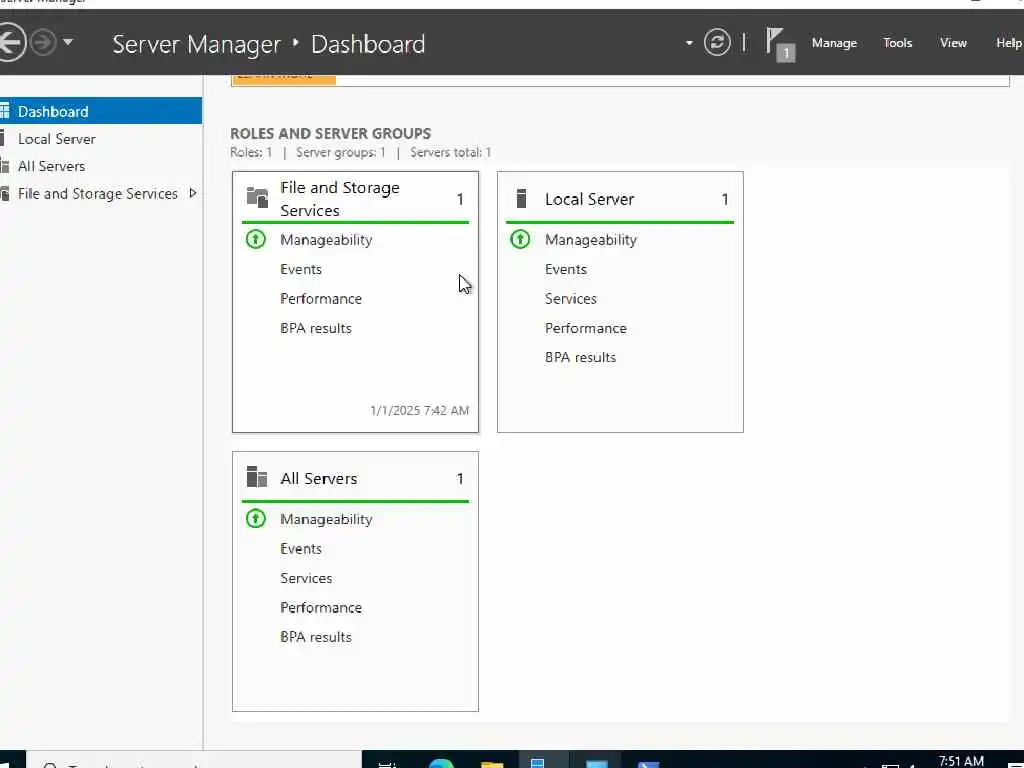Image resolution: width=1024 pixels, height=768 pixels.
Task: Click server count 1 on Local Server tile
Action: tap(725, 199)
